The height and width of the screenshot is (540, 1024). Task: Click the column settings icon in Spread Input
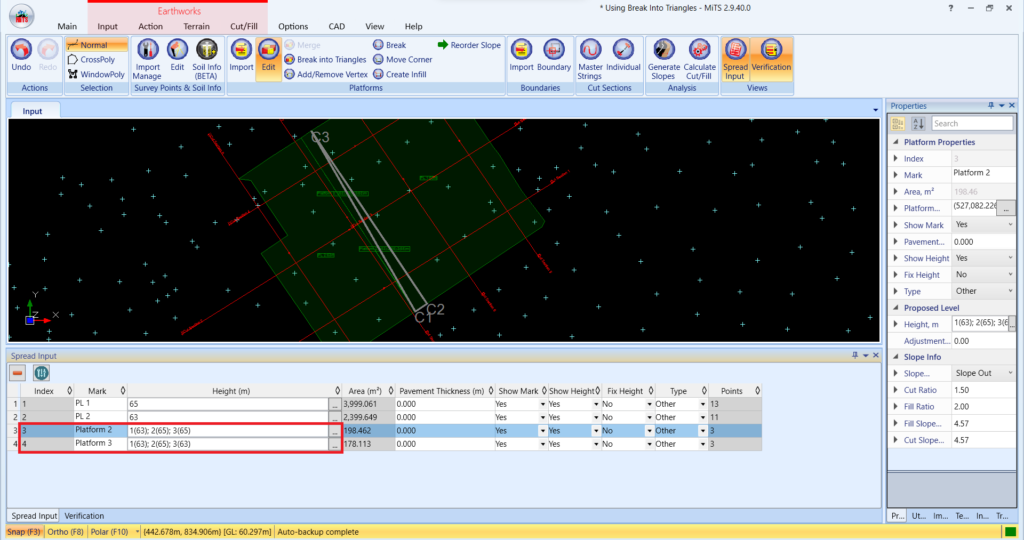(x=41, y=373)
